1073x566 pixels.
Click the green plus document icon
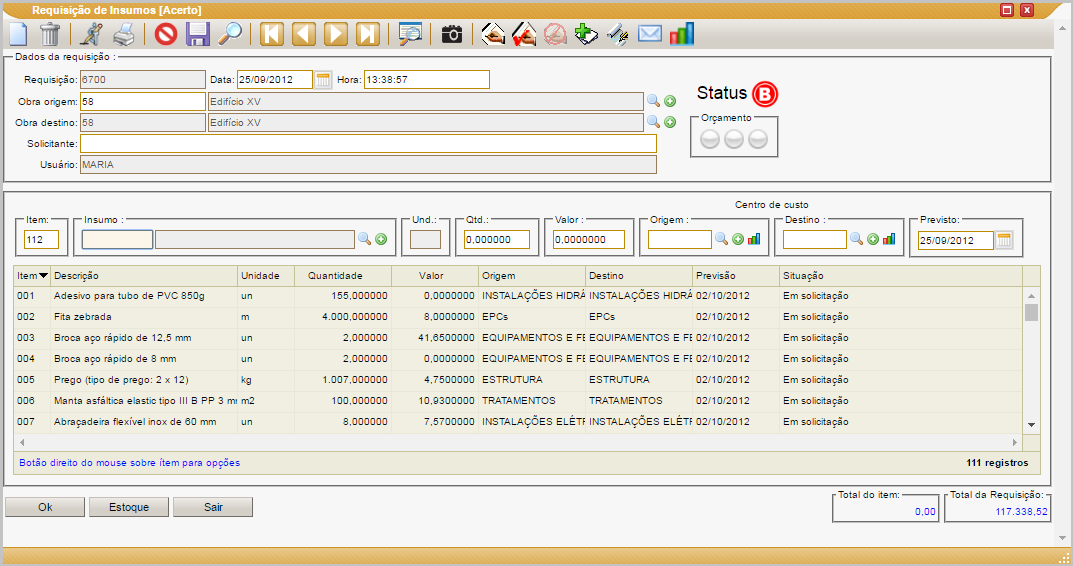pyautogui.click(x=586, y=34)
